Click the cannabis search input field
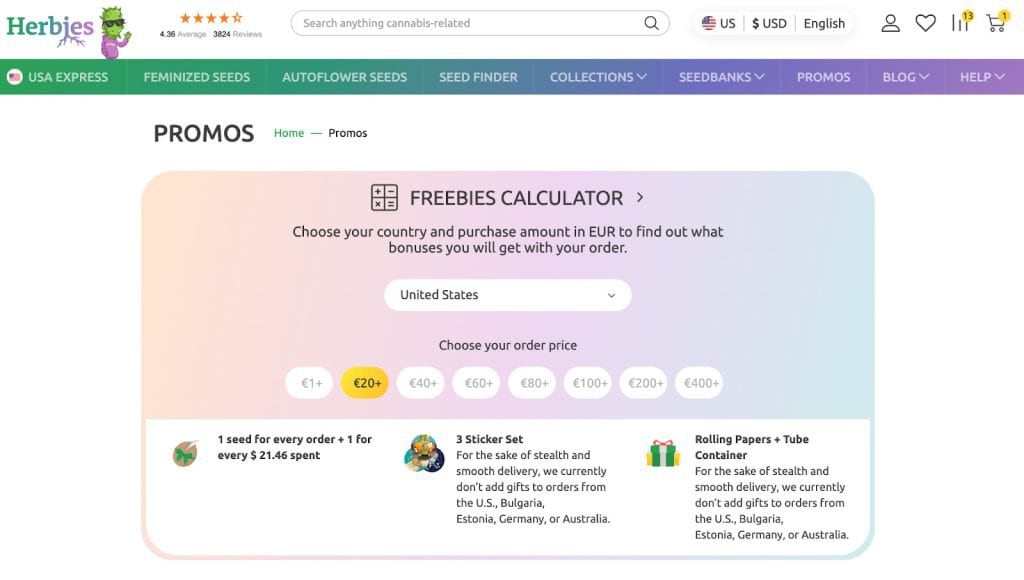 tap(470, 23)
